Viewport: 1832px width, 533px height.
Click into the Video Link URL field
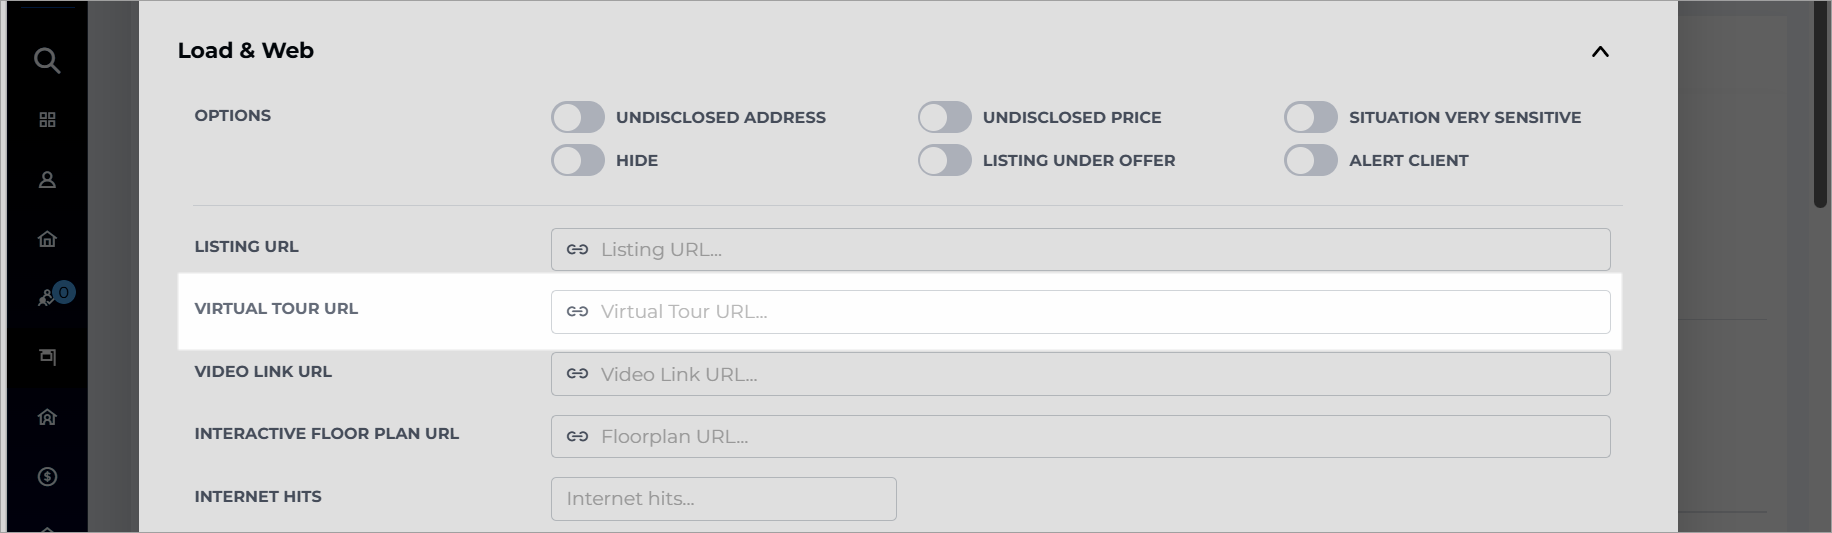1081,374
